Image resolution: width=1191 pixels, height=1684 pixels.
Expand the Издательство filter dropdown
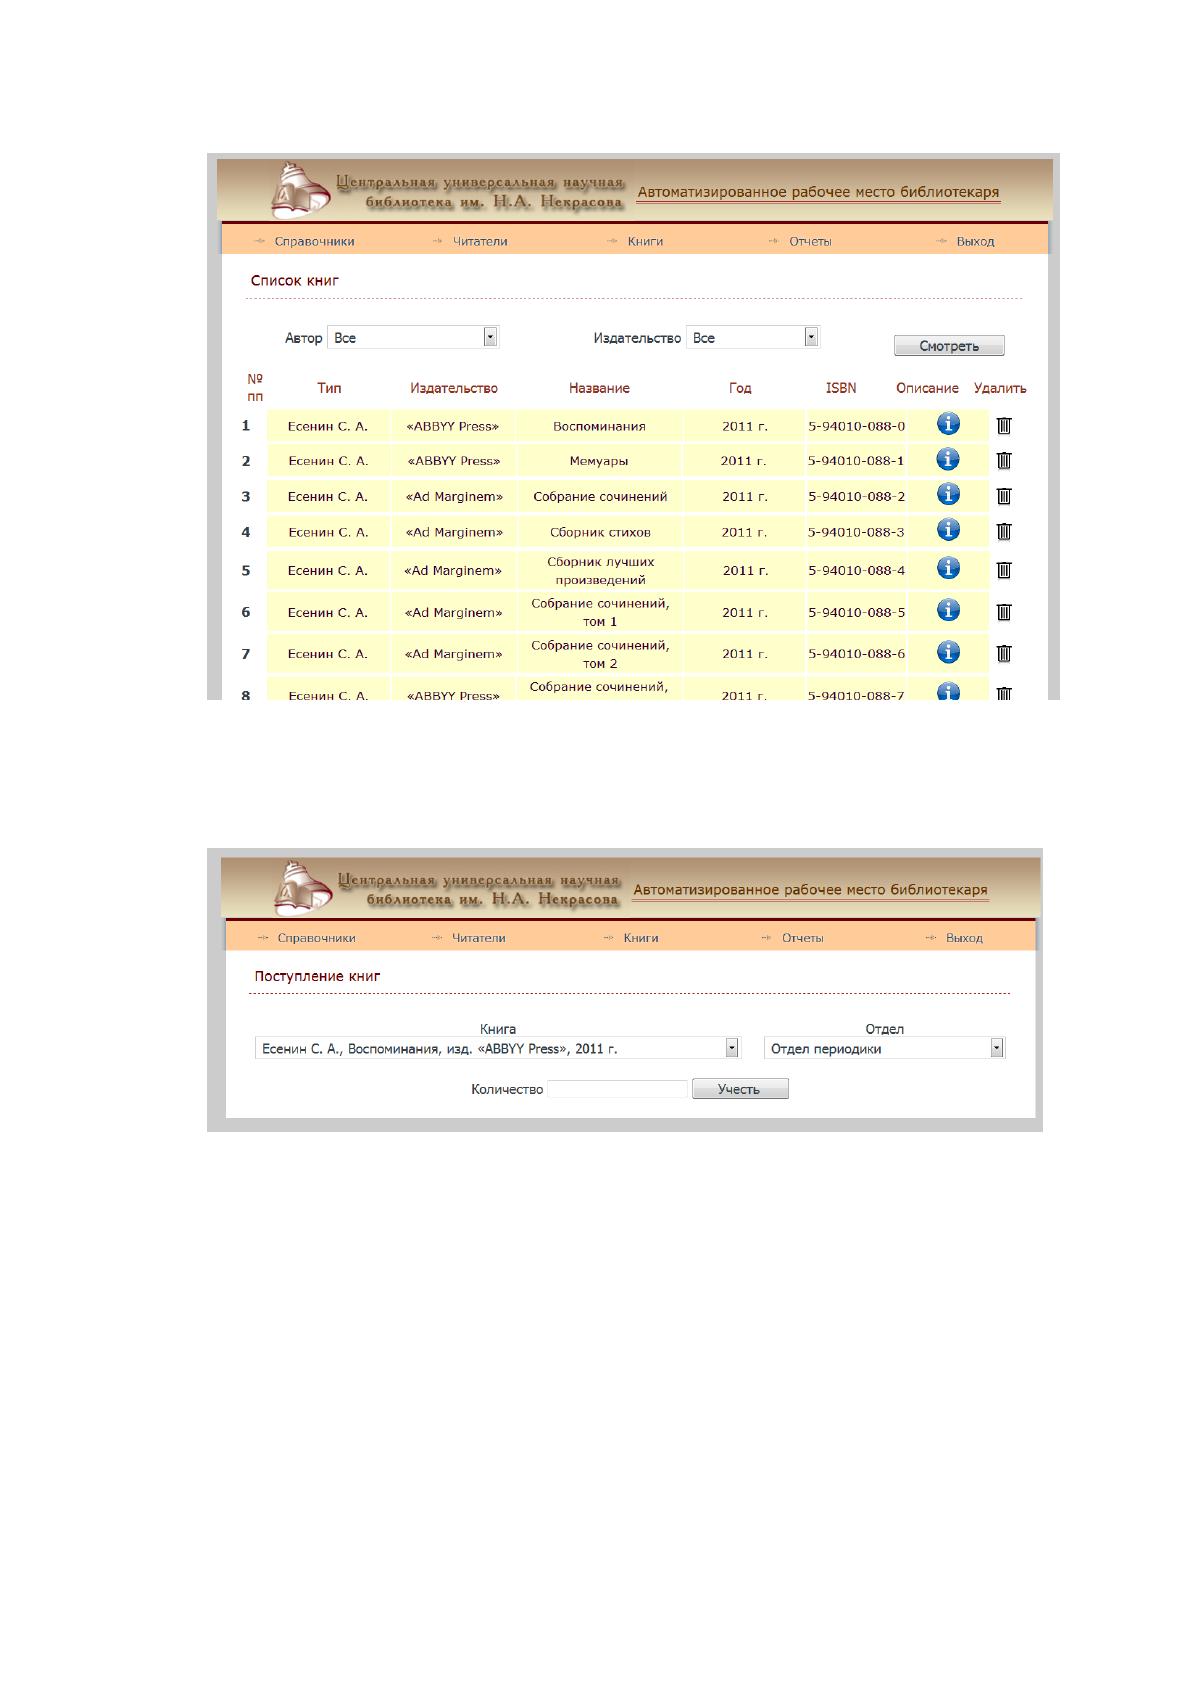(x=811, y=338)
